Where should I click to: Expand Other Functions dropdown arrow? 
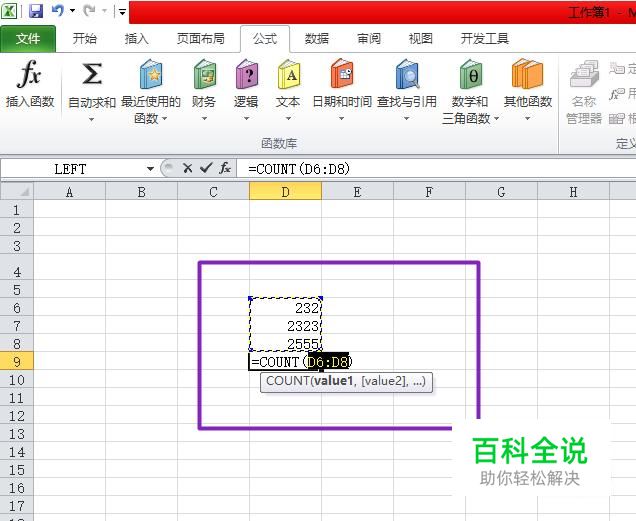pos(527,119)
